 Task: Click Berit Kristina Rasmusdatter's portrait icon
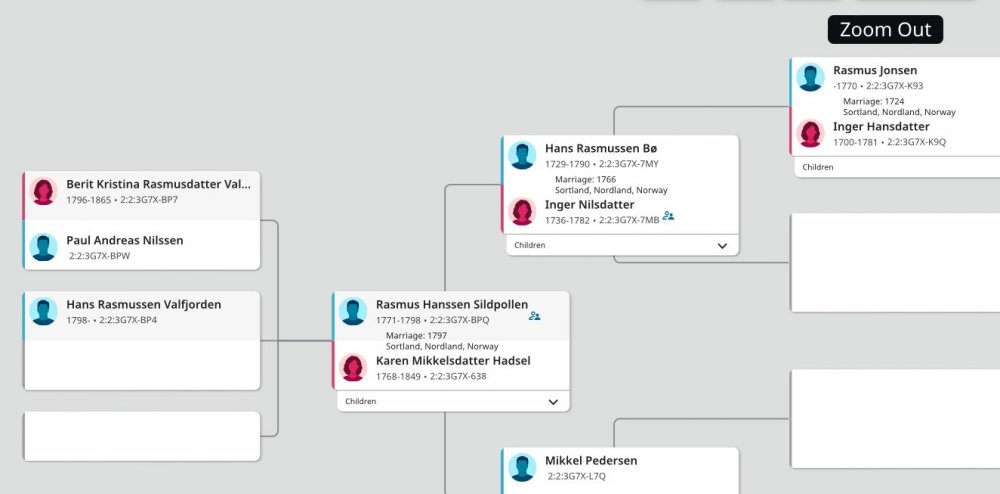point(43,191)
